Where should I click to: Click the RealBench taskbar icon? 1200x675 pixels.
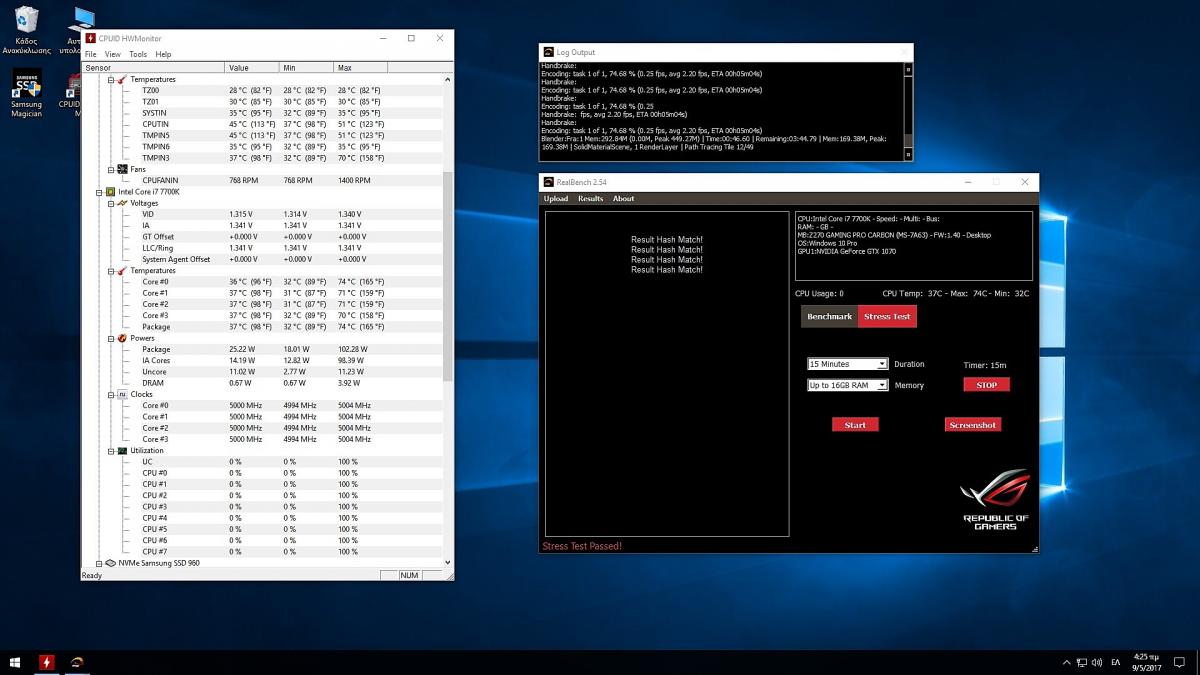click(x=77, y=662)
